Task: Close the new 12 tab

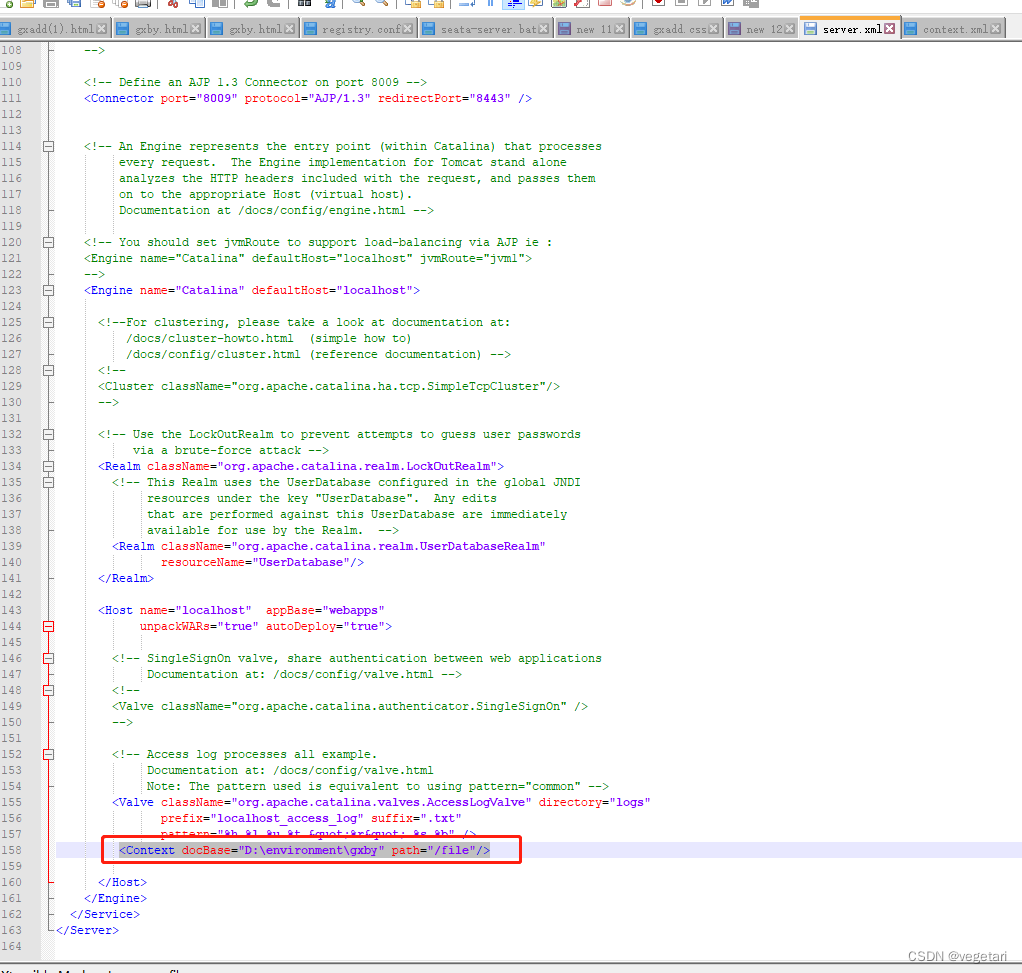Action: coord(789,29)
